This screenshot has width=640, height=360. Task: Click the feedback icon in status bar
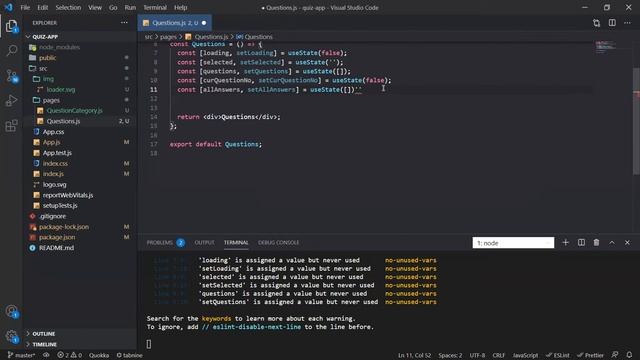click(x=615, y=355)
